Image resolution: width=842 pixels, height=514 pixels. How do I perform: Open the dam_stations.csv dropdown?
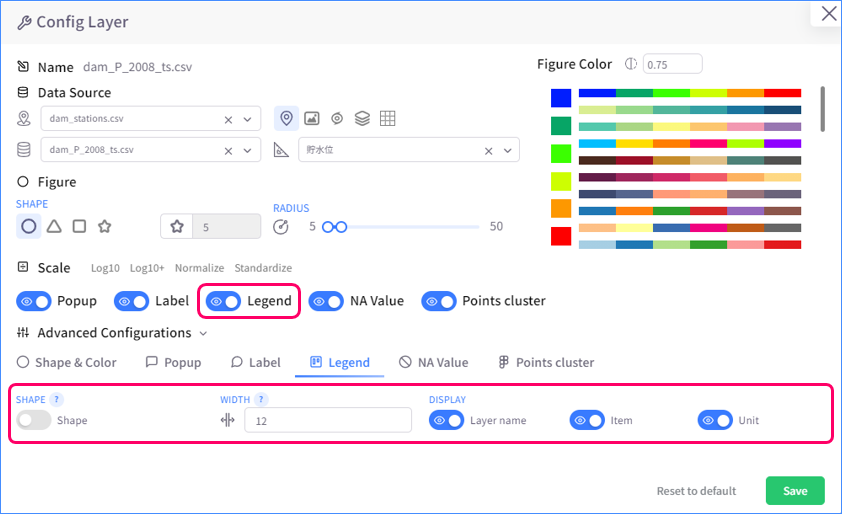248,120
